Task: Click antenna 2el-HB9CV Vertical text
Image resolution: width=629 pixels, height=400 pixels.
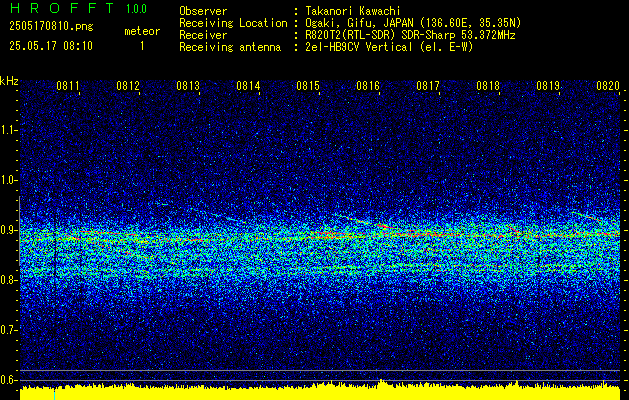Action: coord(388,47)
